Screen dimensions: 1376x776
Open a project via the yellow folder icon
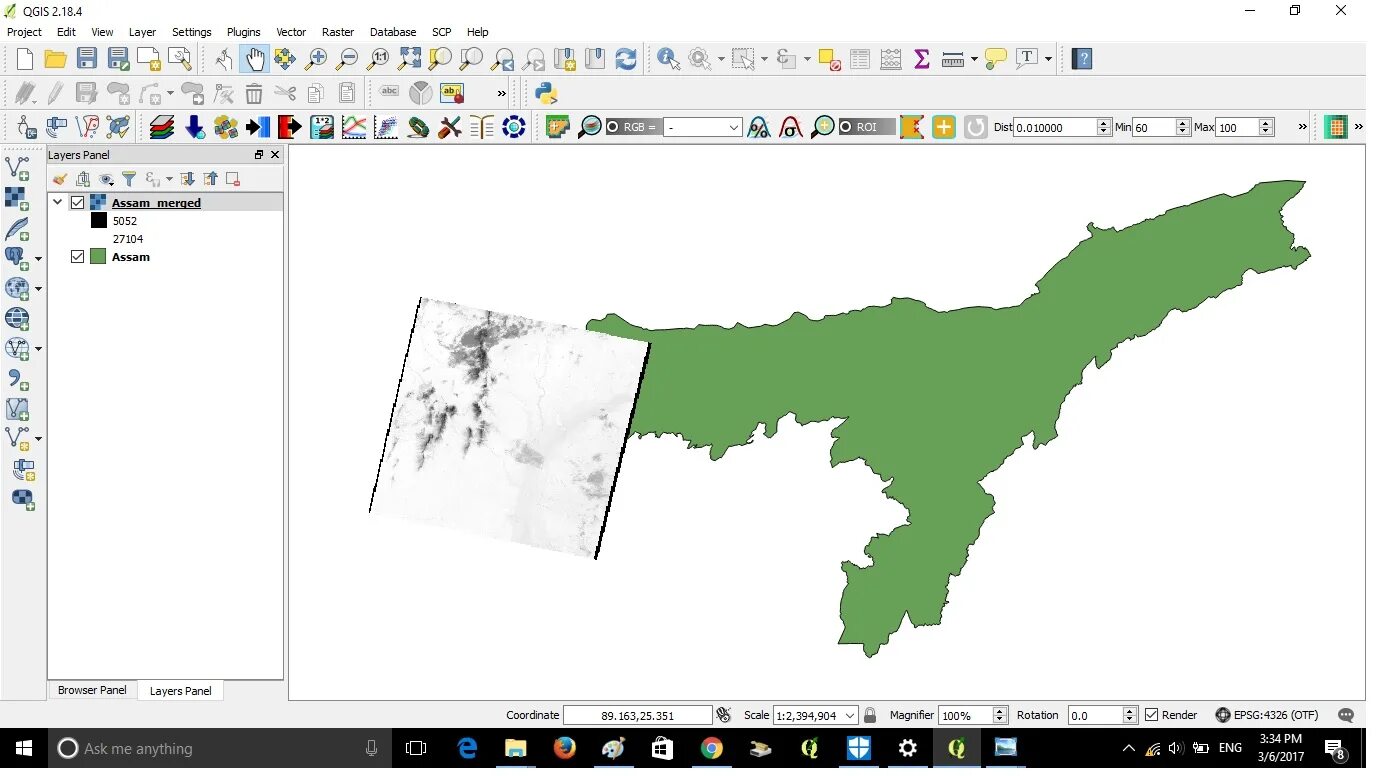click(56, 59)
